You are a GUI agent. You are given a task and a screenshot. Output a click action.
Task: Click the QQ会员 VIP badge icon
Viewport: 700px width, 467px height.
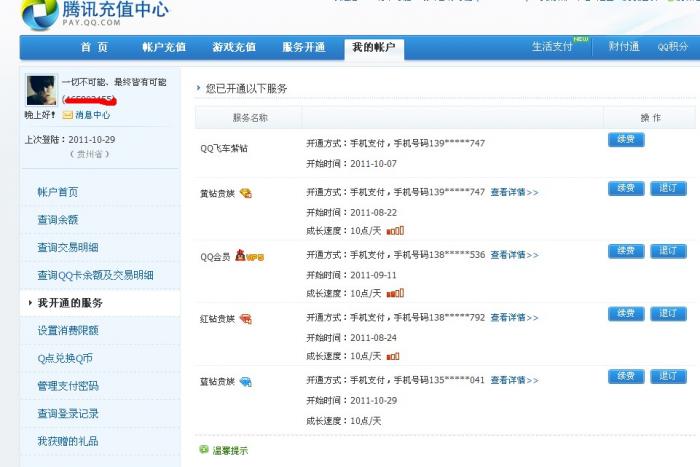coord(250,255)
